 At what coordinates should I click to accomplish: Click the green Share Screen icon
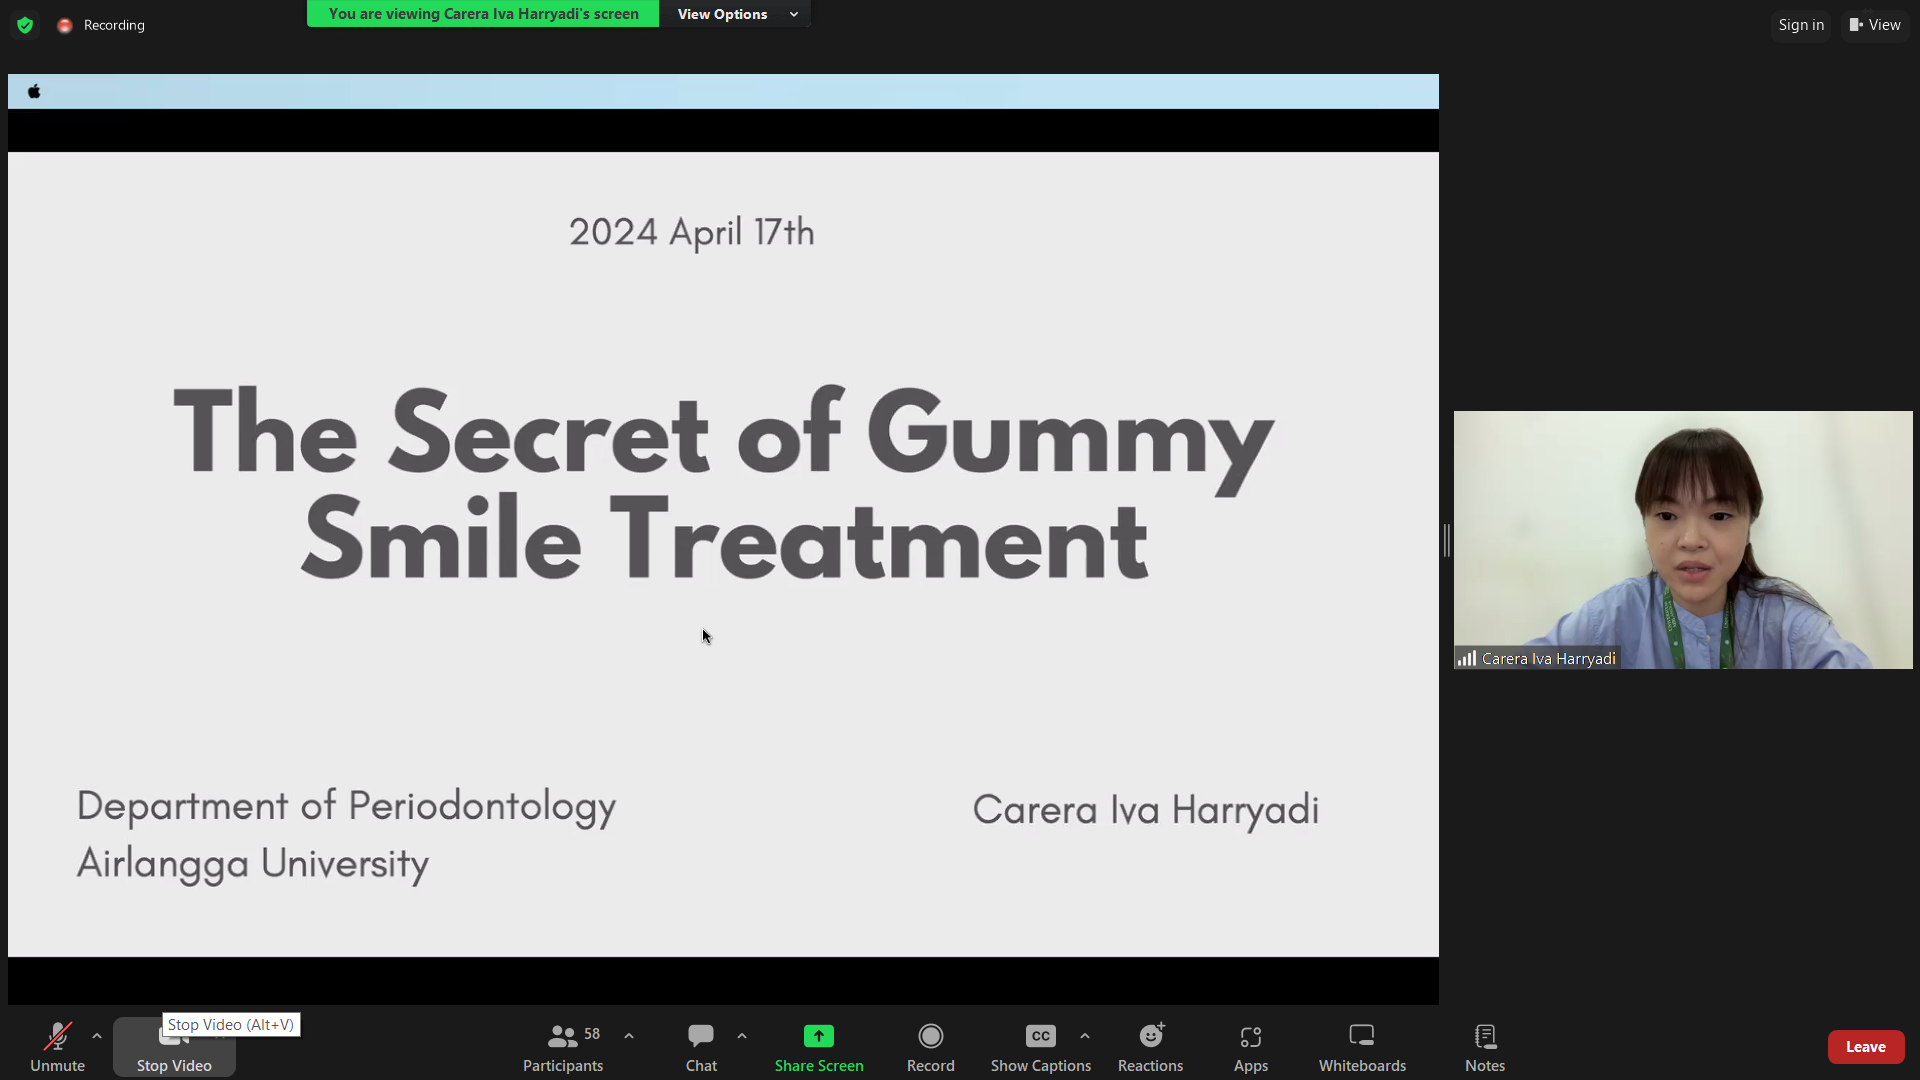pyautogui.click(x=819, y=1036)
